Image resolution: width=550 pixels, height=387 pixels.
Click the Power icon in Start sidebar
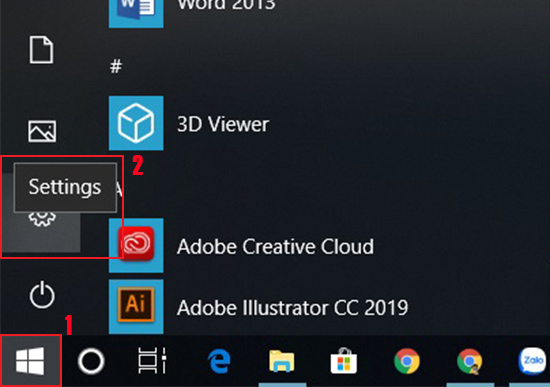pos(42,295)
